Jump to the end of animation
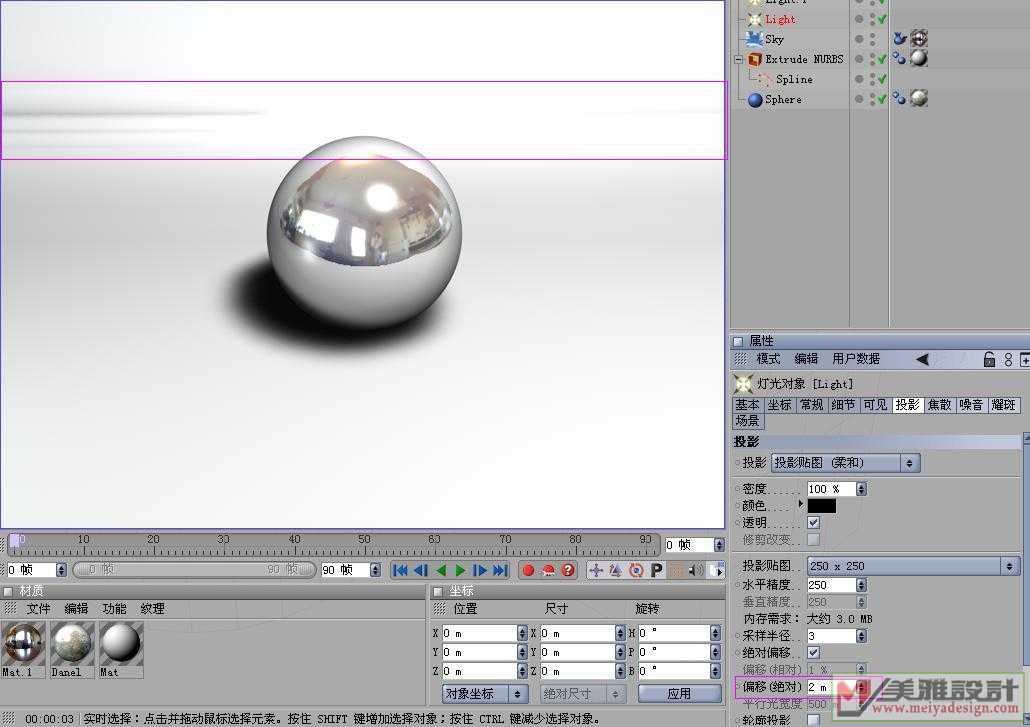 pyautogui.click(x=500, y=570)
